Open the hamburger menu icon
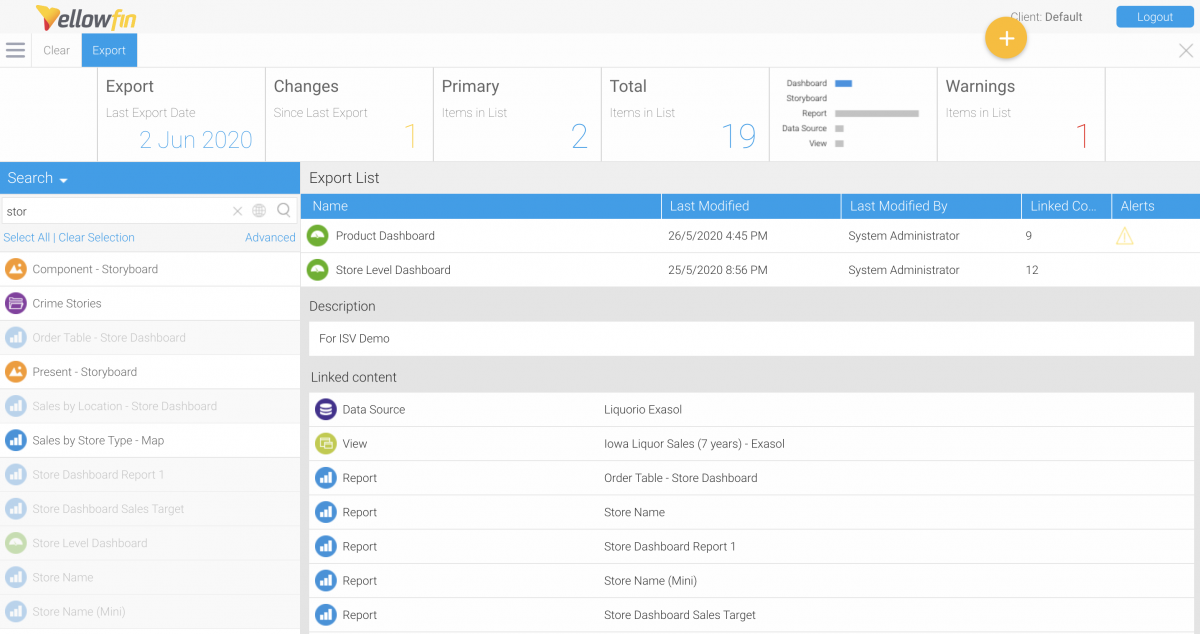1200x634 pixels. click(x=15, y=50)
